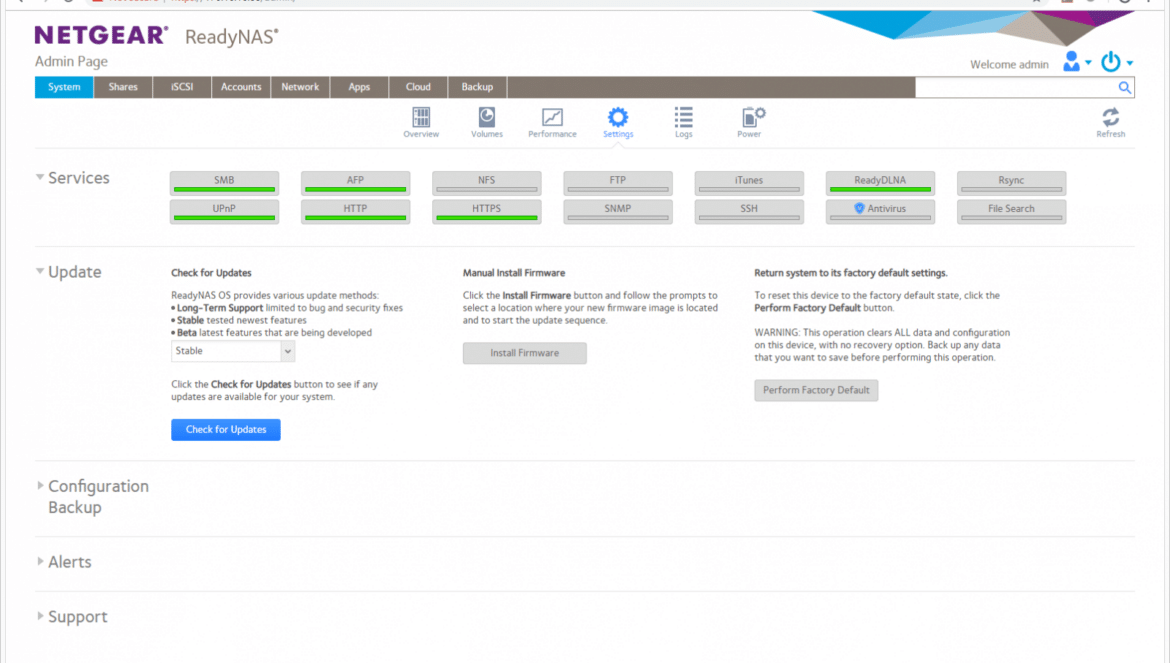Expand the Support section
Screen dimensions: 1170x663
(x=40, y=616)
